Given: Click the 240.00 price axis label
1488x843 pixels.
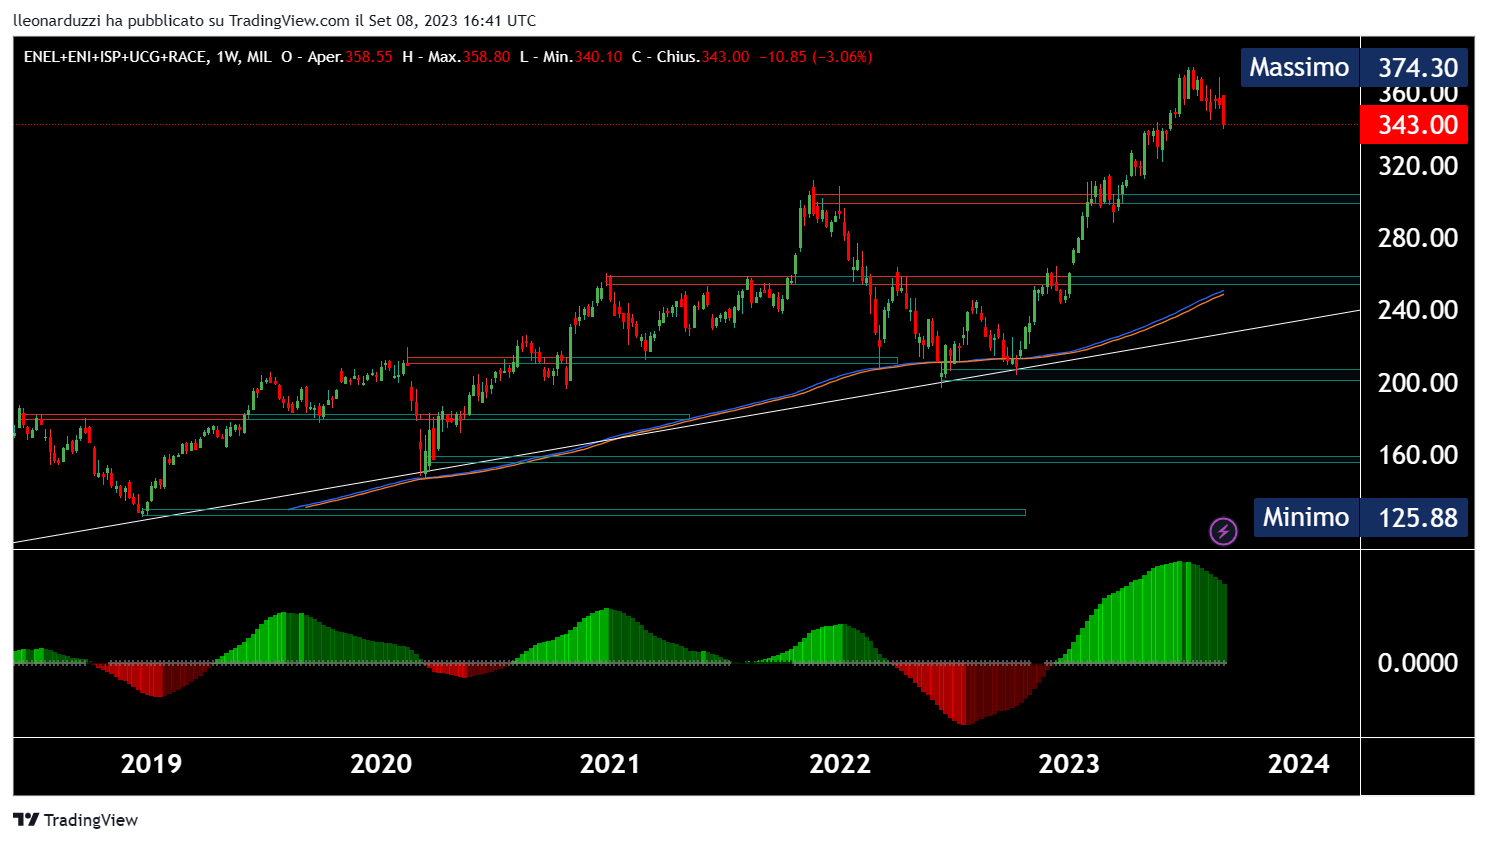Looking at the screenshot, I should point(1417,310).
